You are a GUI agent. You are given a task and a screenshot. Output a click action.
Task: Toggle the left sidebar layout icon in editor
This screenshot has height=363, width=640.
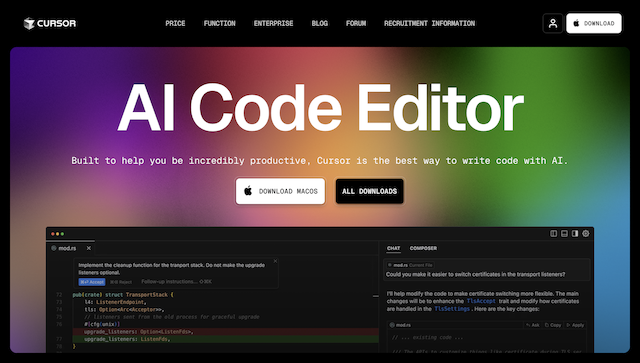[553, 234]
